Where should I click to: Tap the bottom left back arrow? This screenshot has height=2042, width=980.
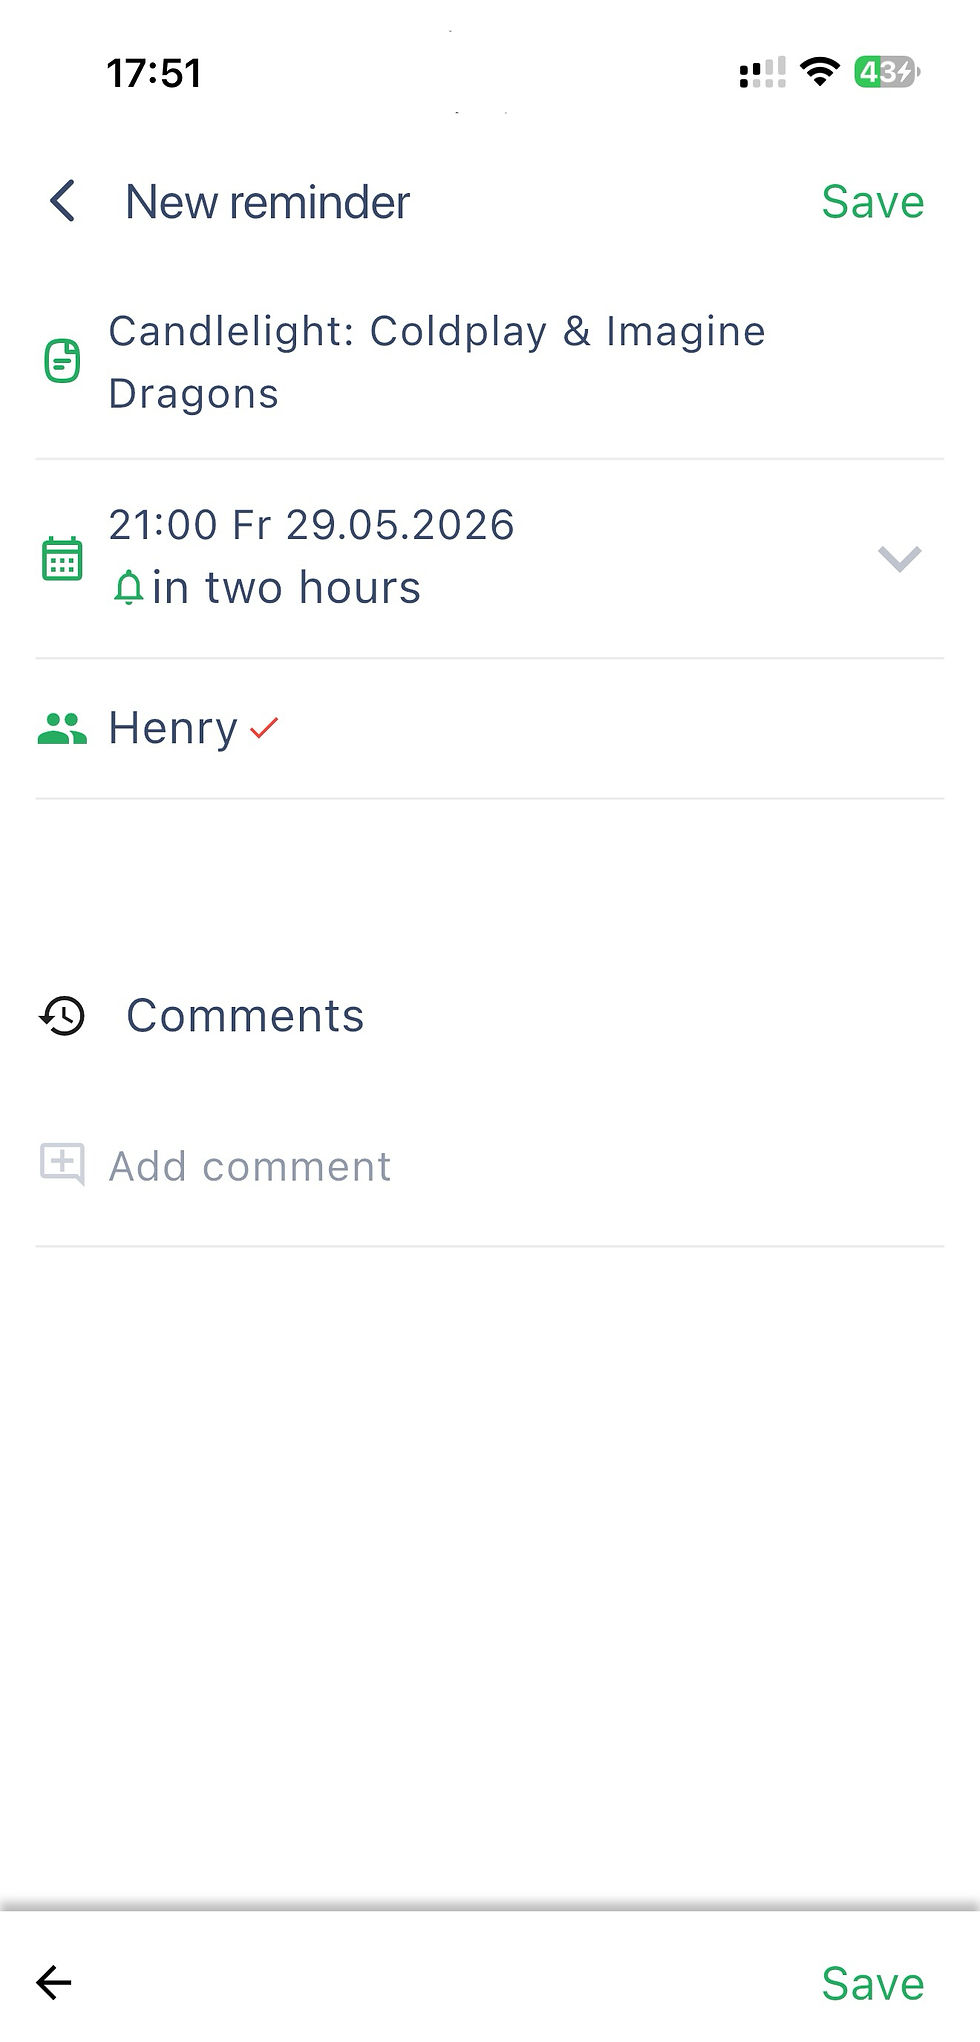54,1982
